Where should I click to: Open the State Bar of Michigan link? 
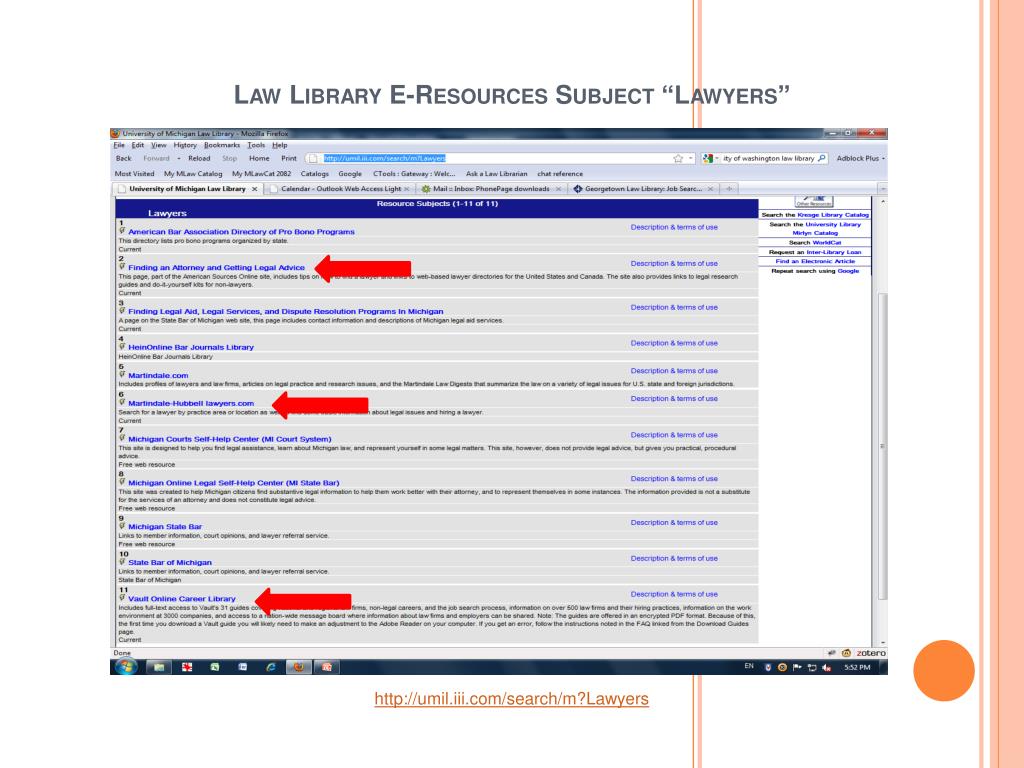170,562
